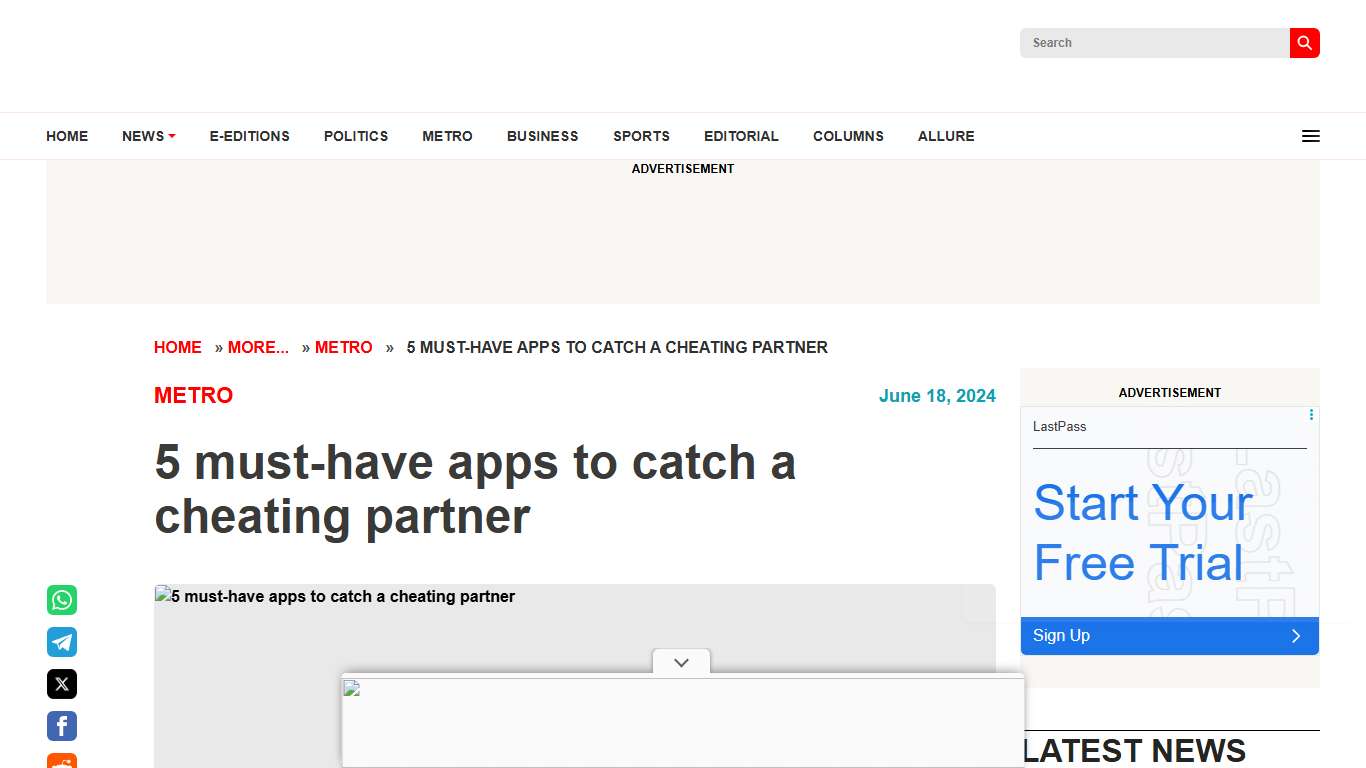Switch to the SPORTS section
The image size is (1366, 768).
click(x=641, y=136)
